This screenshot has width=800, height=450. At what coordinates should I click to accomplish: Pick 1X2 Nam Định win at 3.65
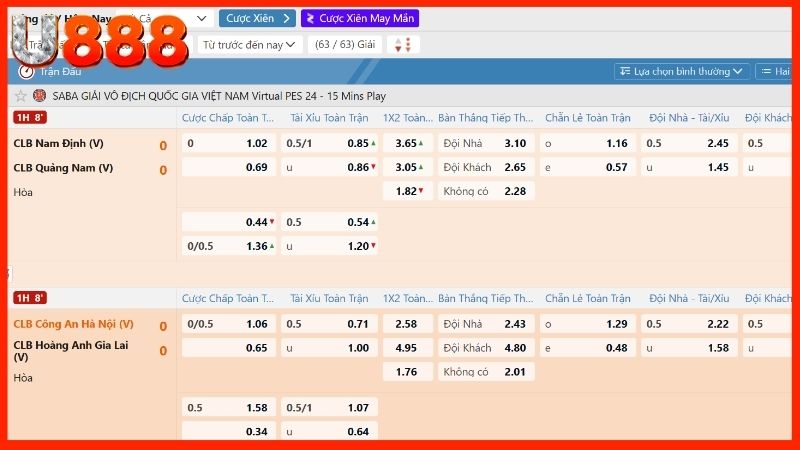pyautogui.click(x=408, y=143)
